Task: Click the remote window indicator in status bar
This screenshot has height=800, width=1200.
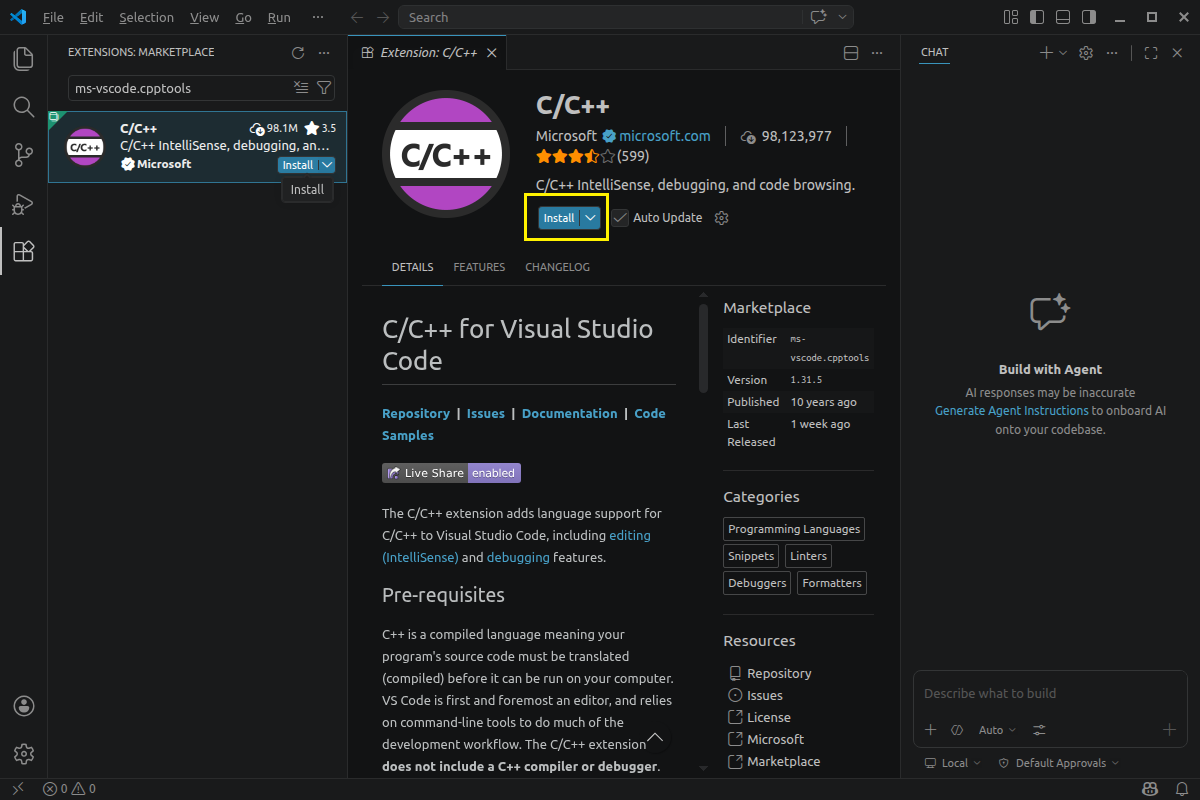Action: point(17,789)
